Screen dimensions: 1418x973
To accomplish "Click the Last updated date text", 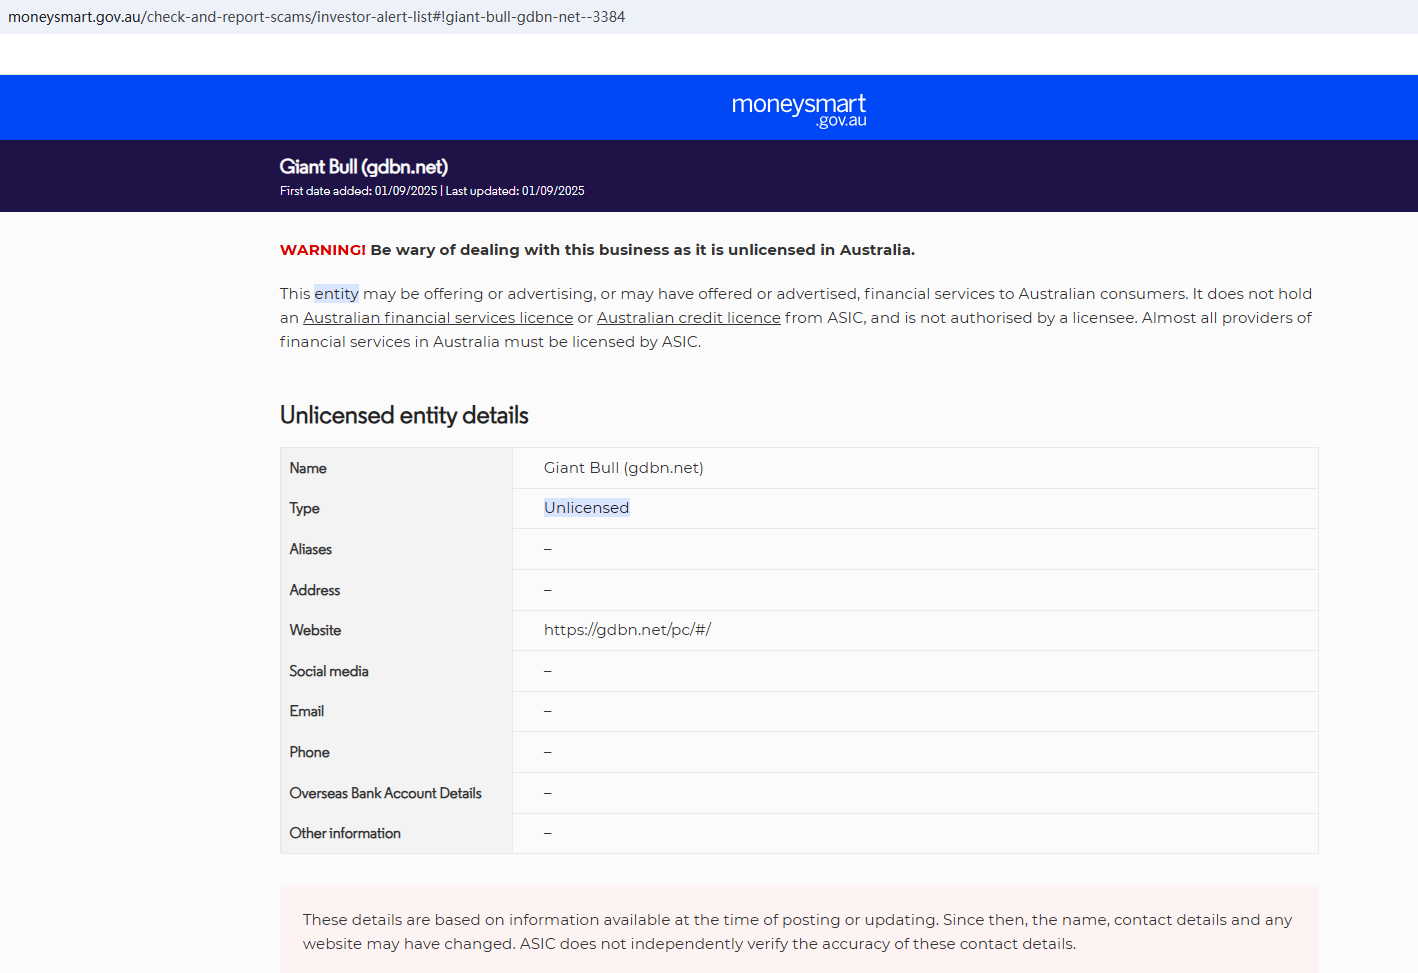I will point(515,191).
